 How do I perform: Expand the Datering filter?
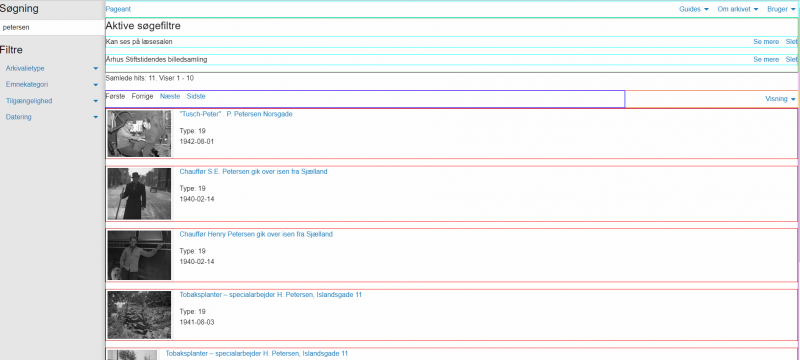click(52, 117)
